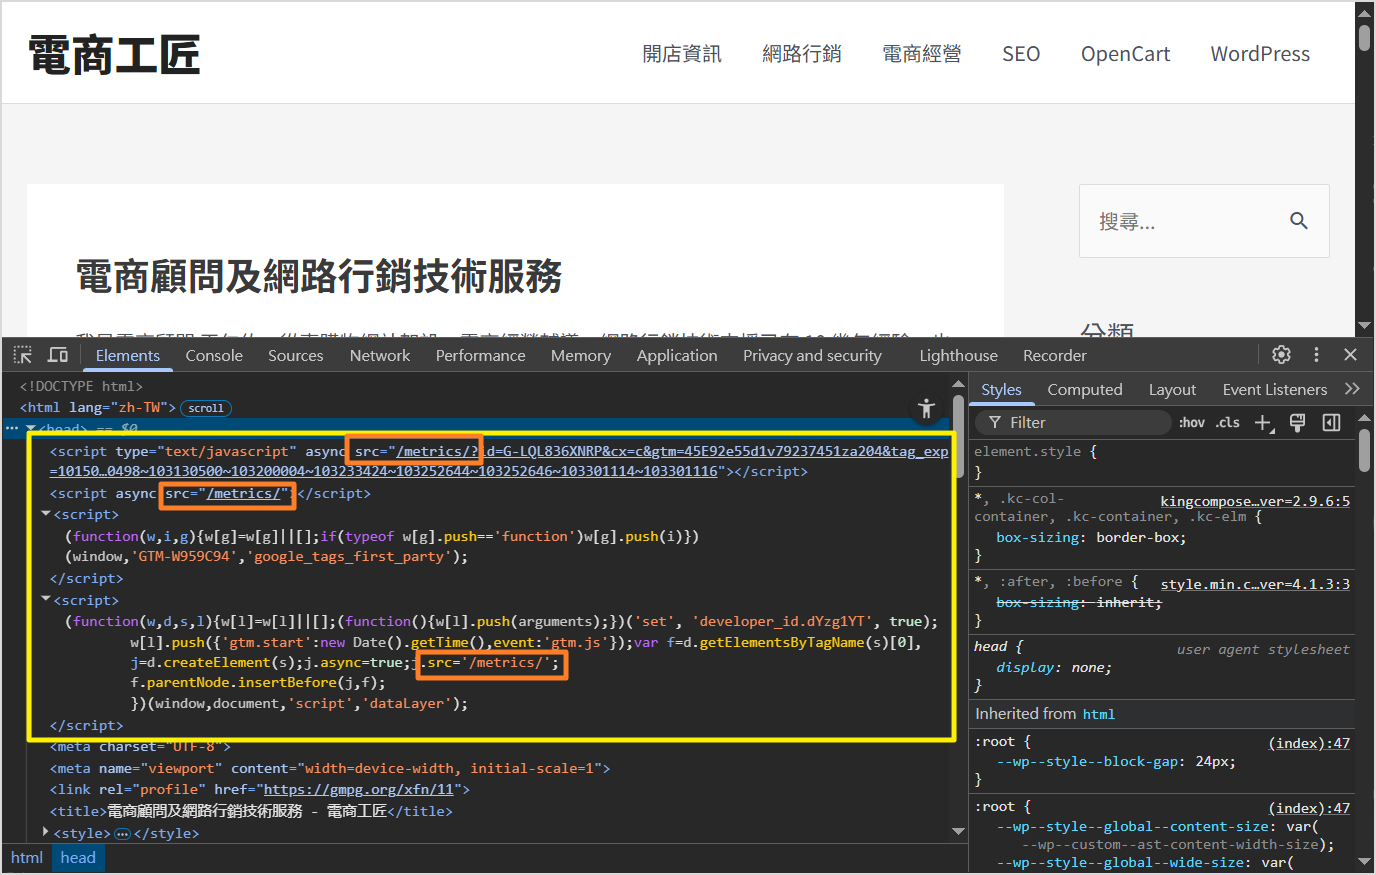Click the Styles pane scroll down arrow

coord(1365,861)
